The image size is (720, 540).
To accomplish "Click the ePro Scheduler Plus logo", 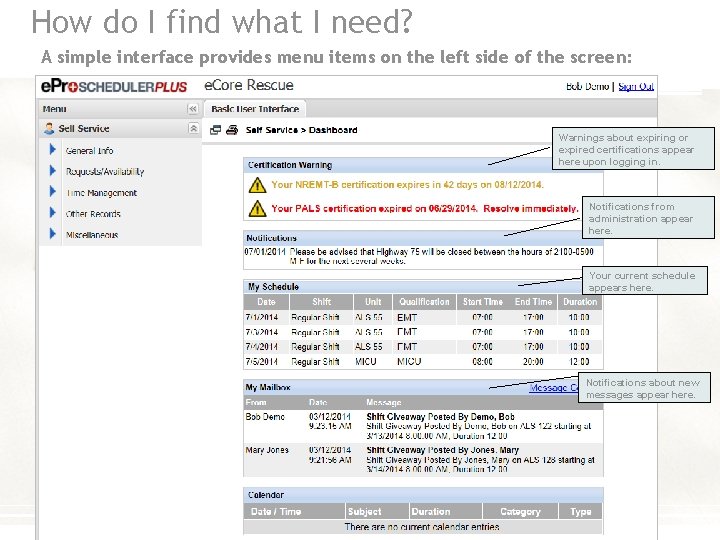I will point(114,86).
